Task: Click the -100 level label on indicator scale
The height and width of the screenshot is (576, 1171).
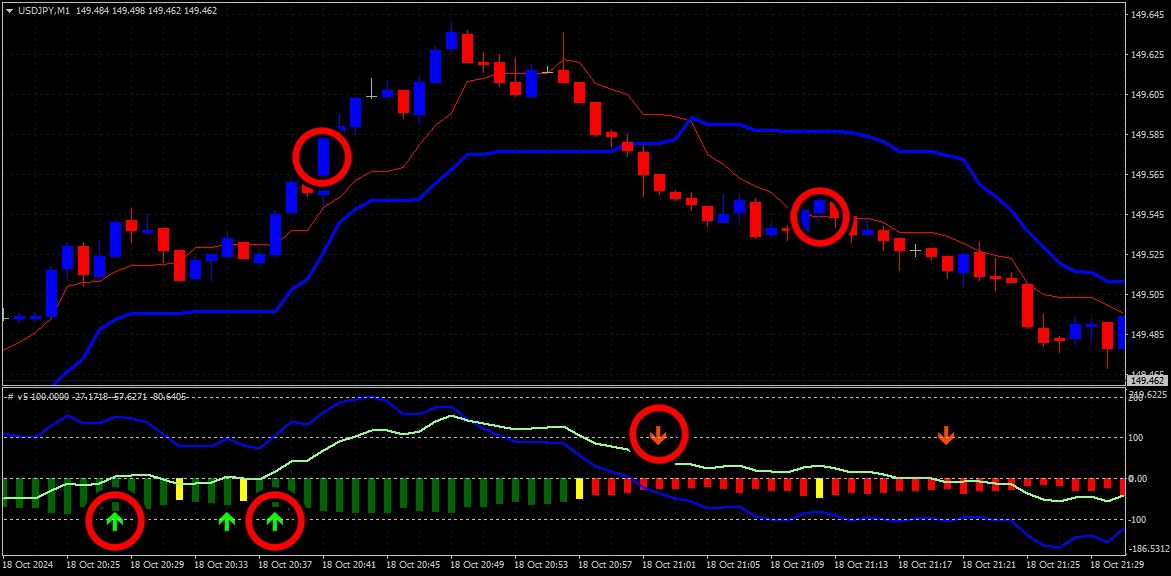Action: pyautogui.click(x=1137, y=519)
